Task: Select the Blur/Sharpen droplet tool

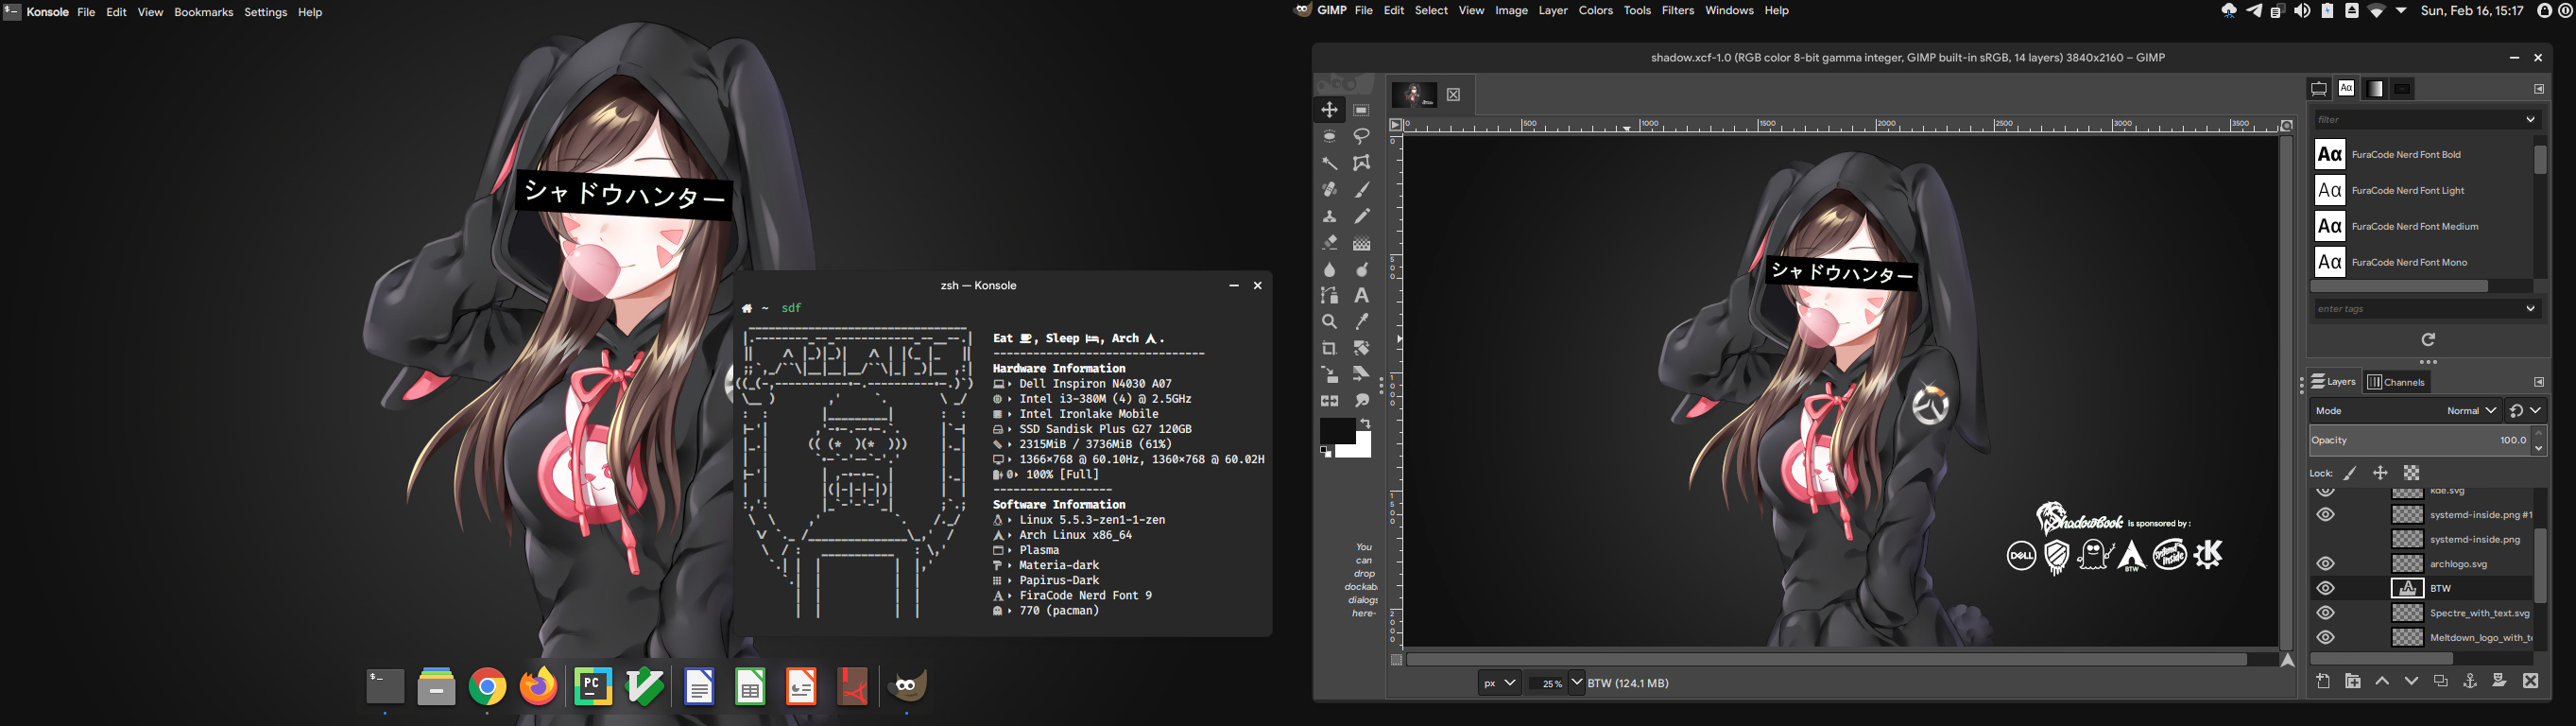Action: coord(1329,269)
